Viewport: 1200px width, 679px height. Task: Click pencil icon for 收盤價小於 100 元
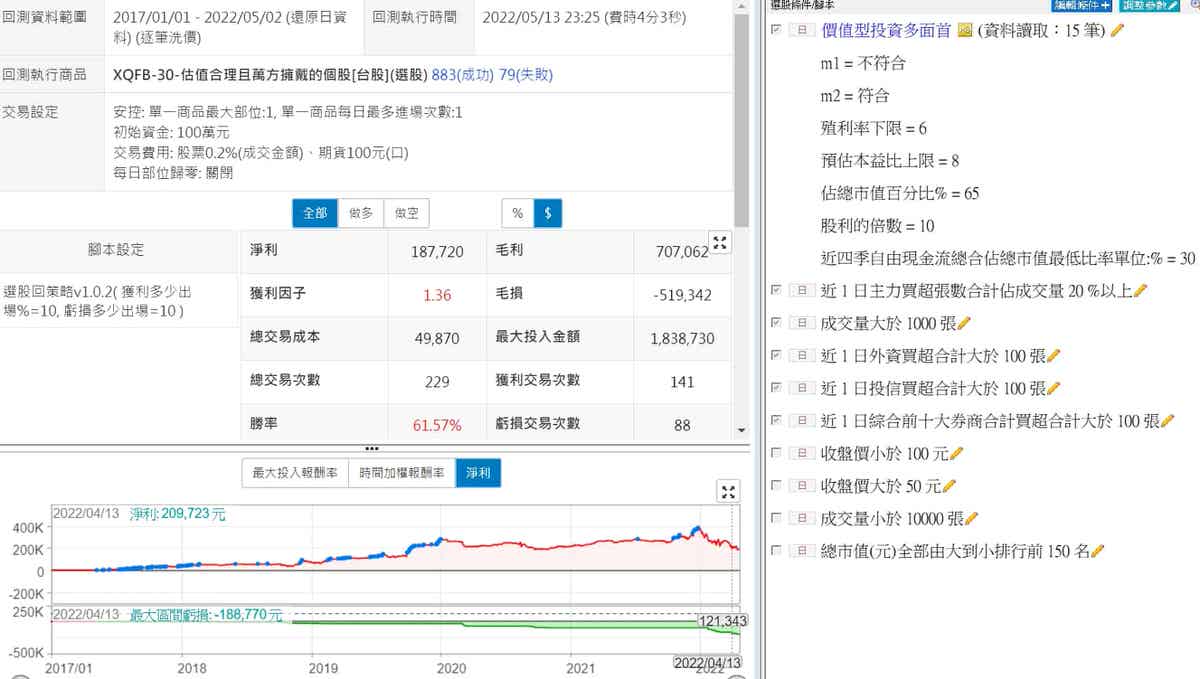click(956, 454)
